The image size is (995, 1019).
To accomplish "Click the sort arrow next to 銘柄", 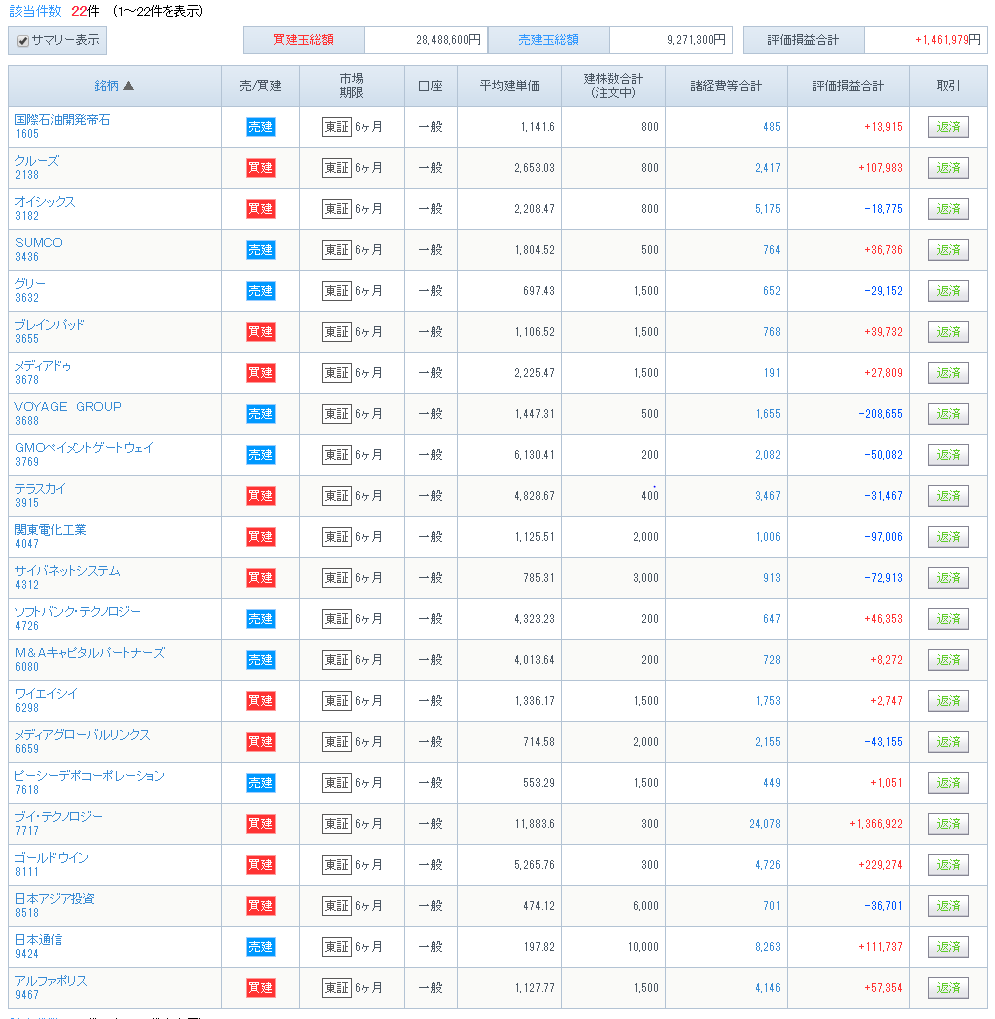I will 128,86.
